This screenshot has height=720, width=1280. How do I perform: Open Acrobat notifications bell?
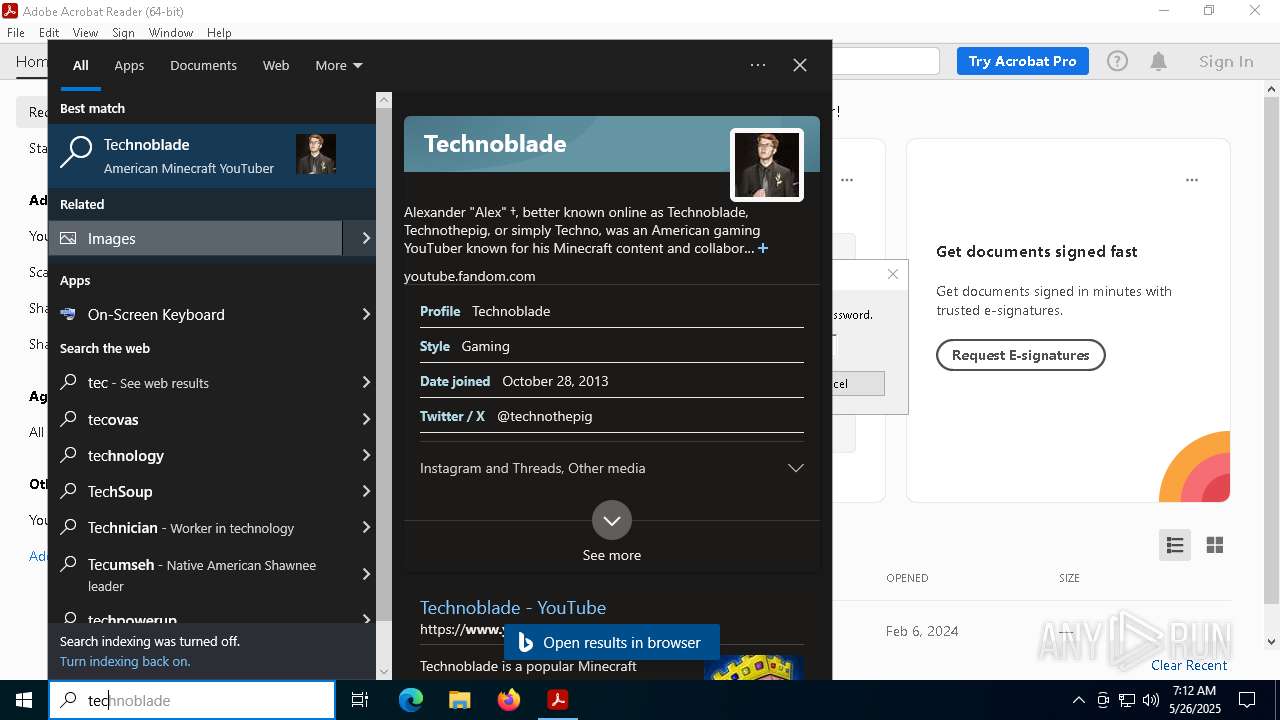pos(1159,62)
